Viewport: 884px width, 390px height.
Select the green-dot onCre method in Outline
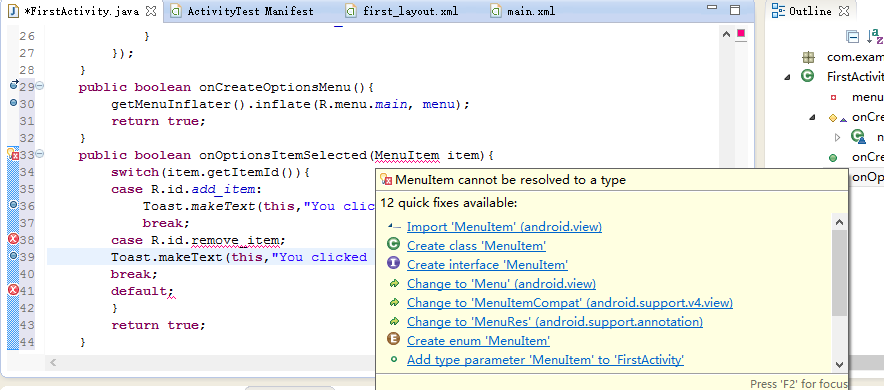867,157
